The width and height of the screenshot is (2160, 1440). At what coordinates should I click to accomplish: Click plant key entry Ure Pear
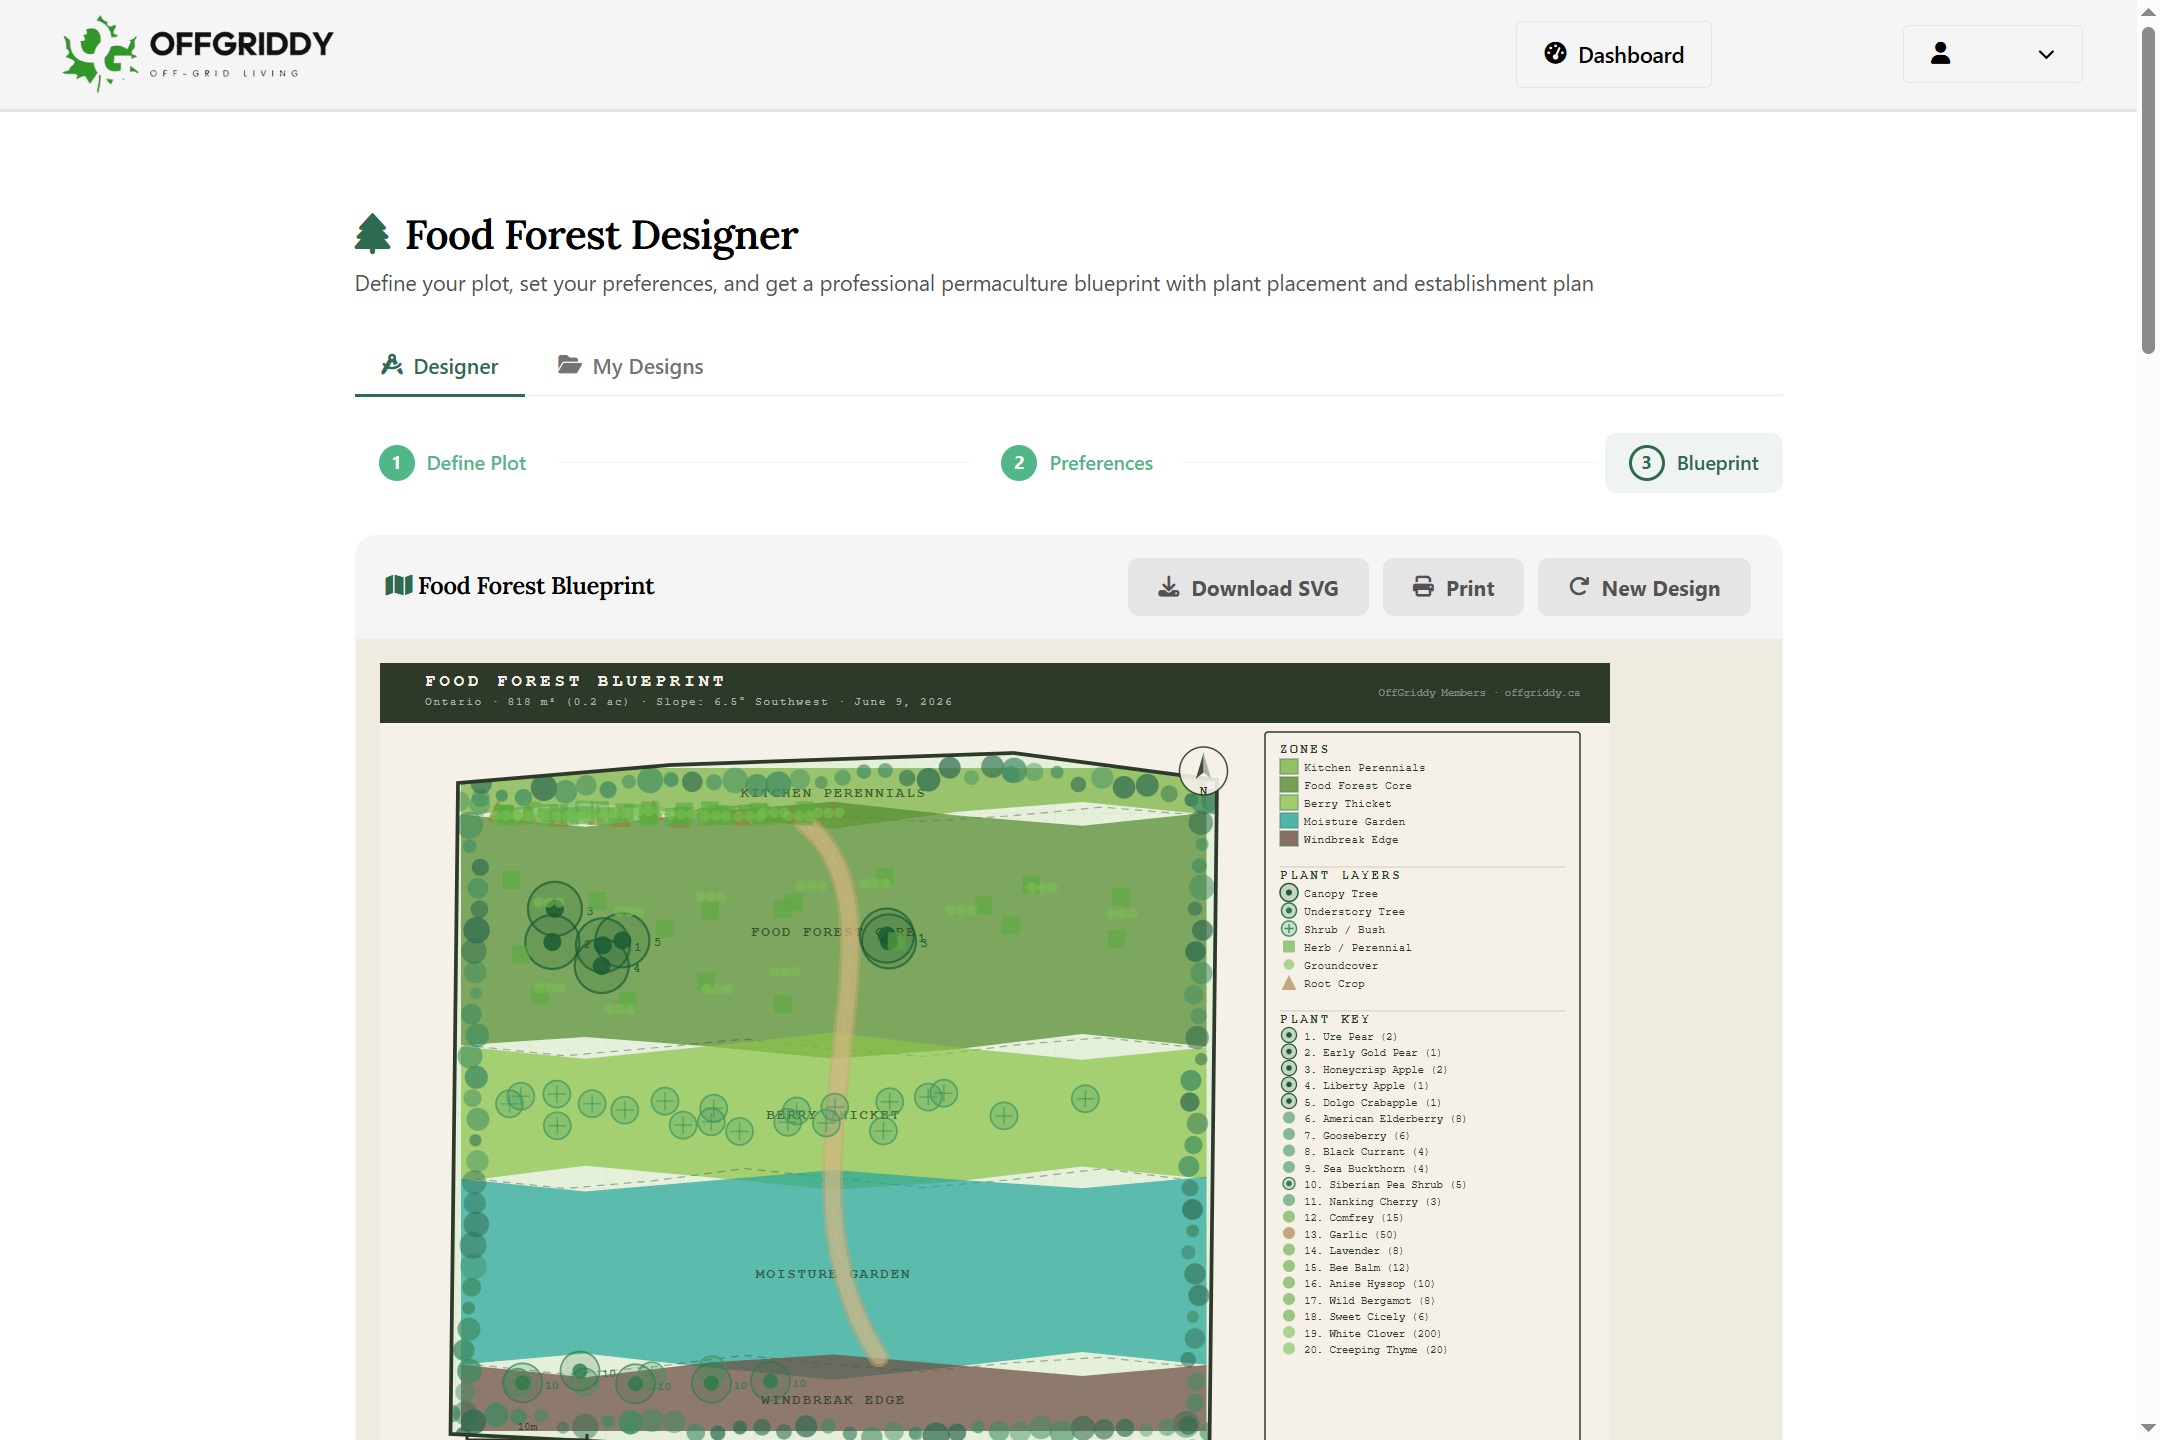[1339, 1036]
